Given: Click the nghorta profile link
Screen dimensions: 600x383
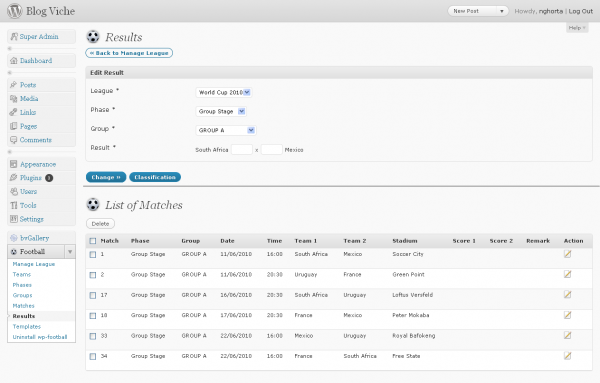Looking at the screenshot, I should pyautogui.click(x=551, y=11).
